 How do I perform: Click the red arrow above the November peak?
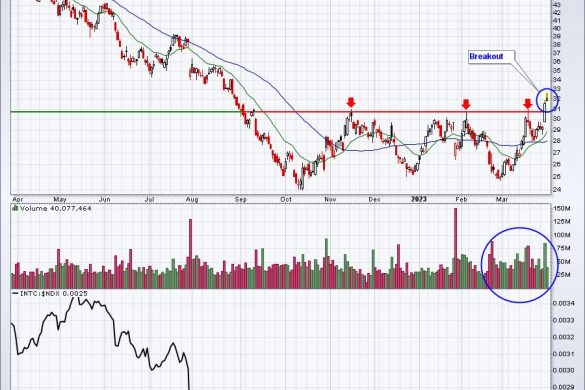[x=351, y=102]
